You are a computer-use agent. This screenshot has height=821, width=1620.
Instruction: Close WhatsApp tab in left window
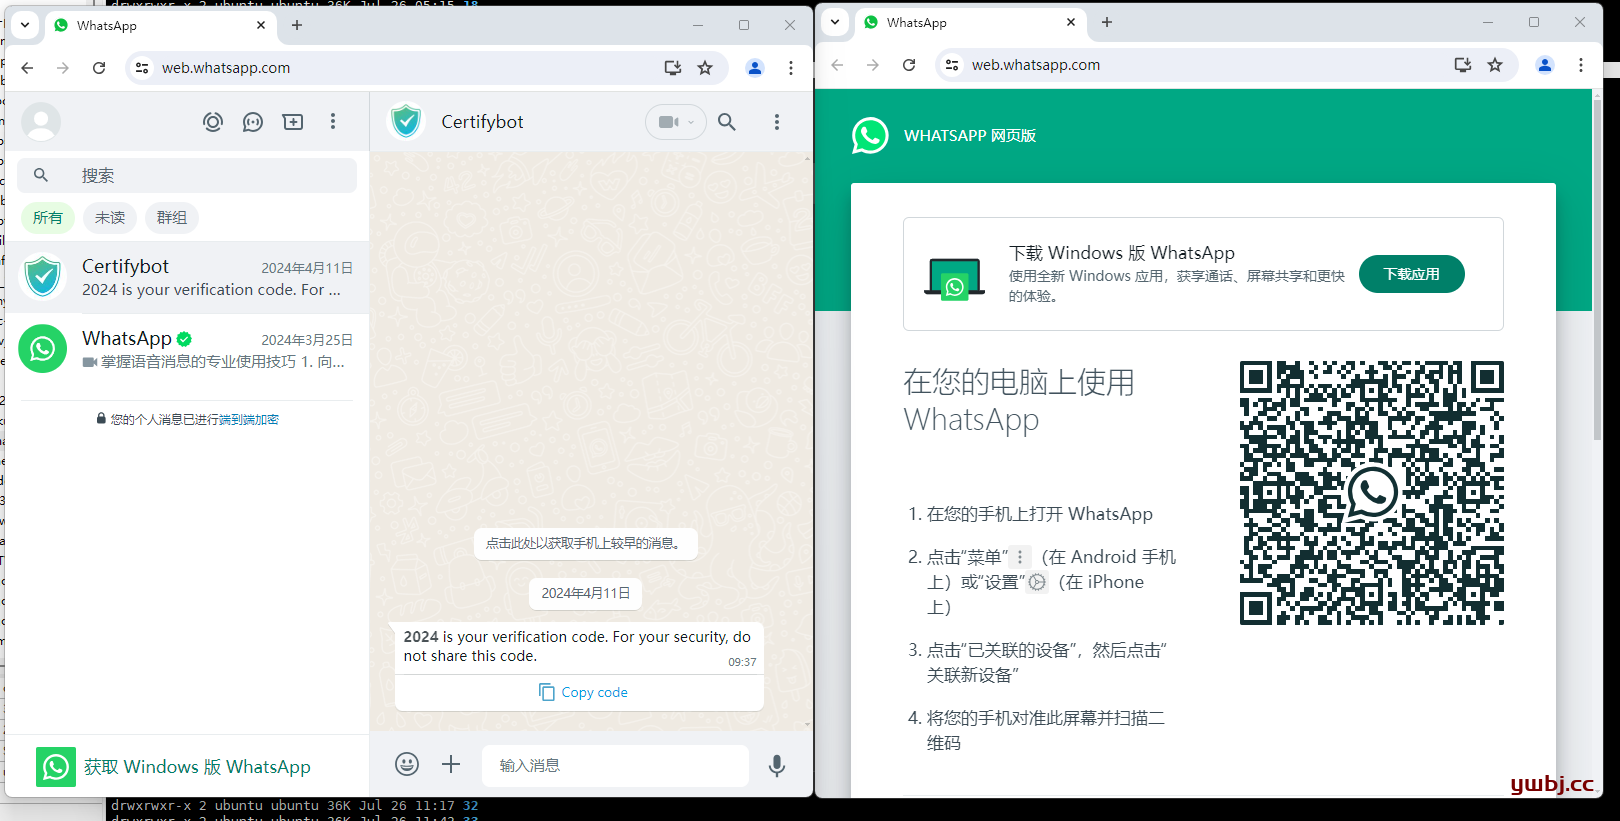tap(261, 25)
